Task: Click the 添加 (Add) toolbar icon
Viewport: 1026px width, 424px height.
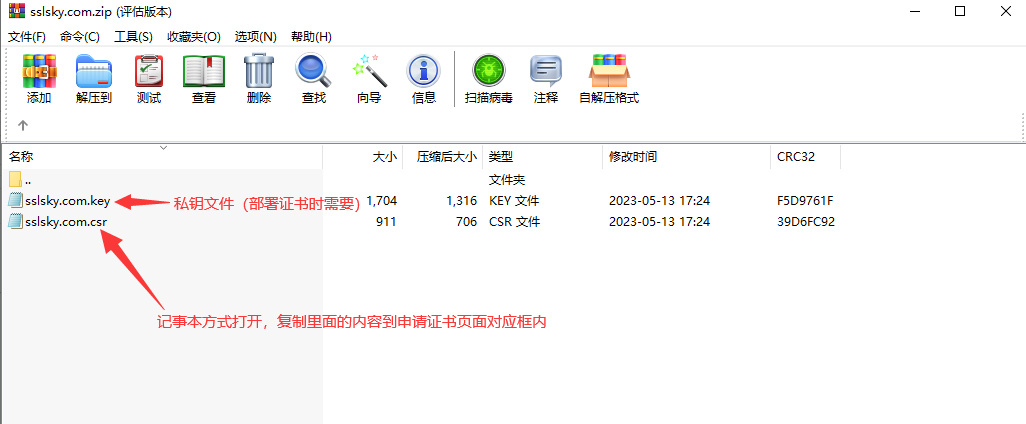Action: 39,71
